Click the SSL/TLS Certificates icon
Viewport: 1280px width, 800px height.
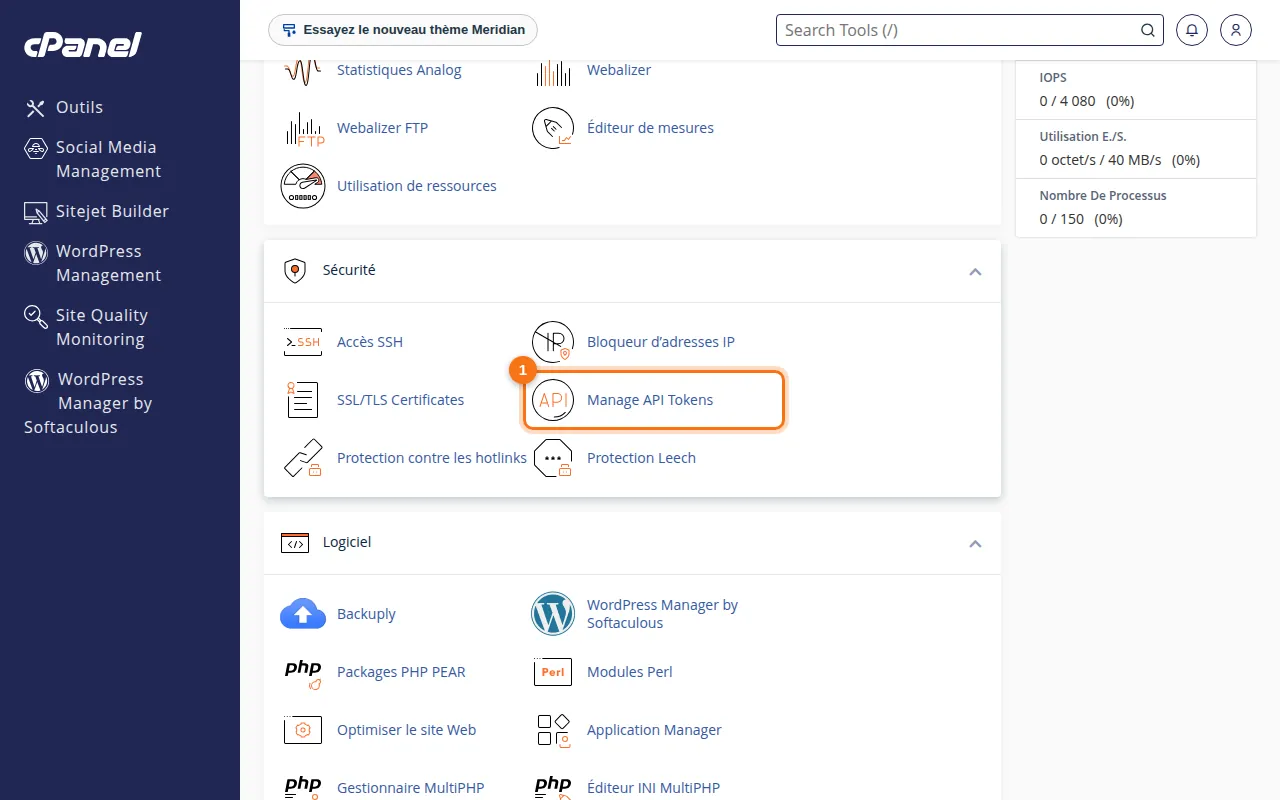(x=303, y=400)
